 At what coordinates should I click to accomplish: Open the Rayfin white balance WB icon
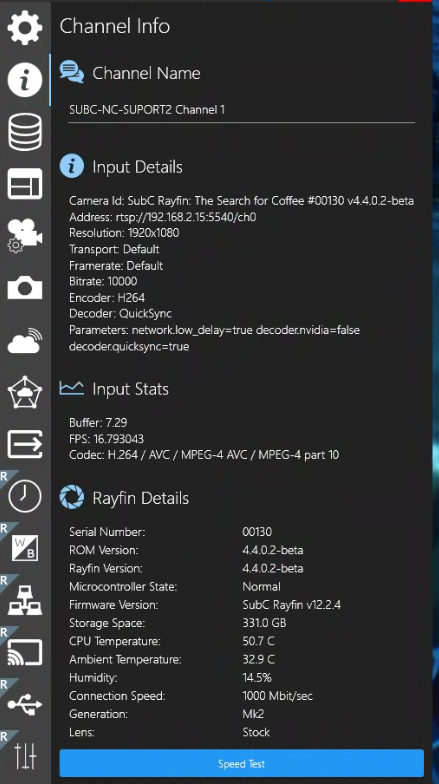[24, 548]
